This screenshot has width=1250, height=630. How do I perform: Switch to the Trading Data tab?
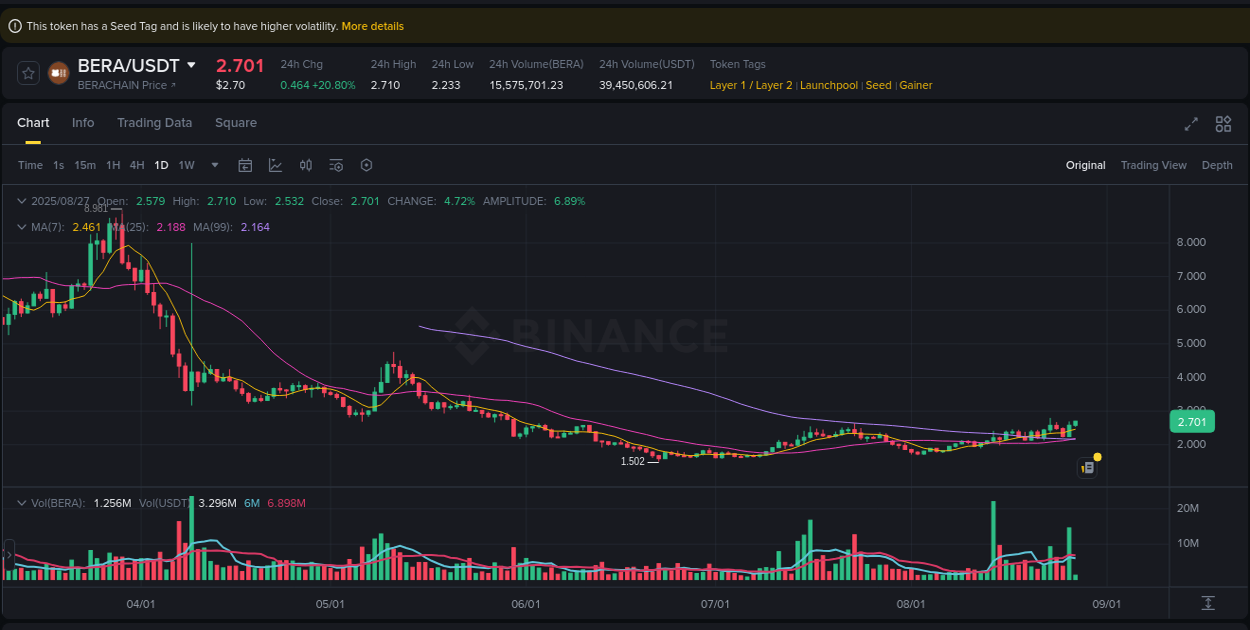click(x=154, y=122)
